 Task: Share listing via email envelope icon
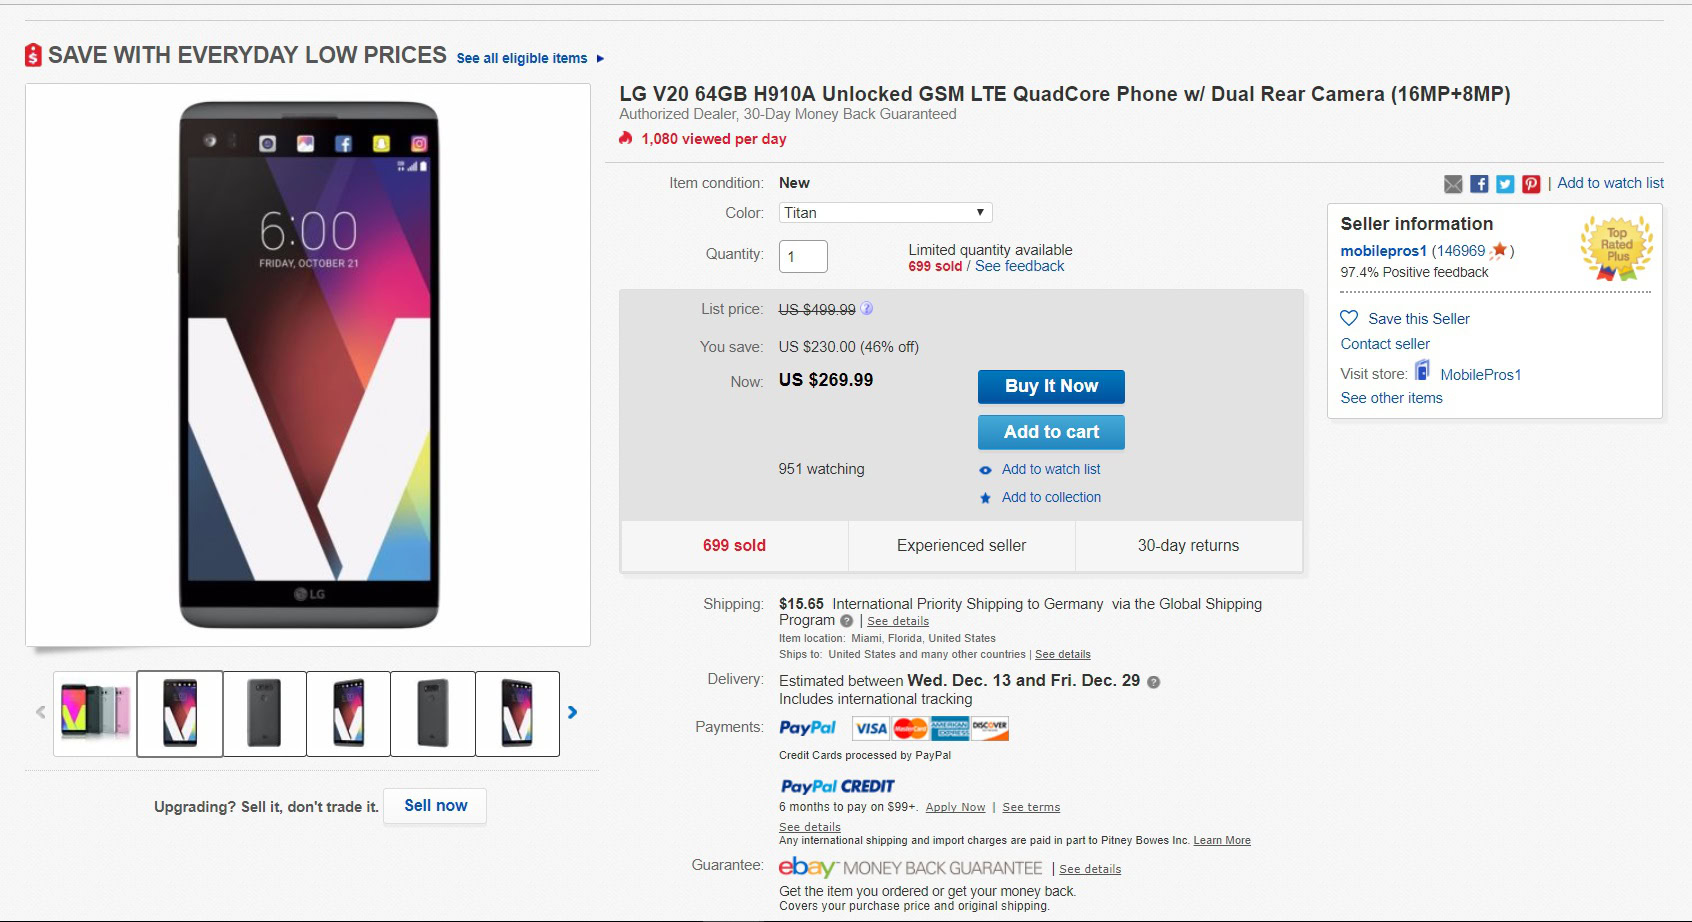1453,184
